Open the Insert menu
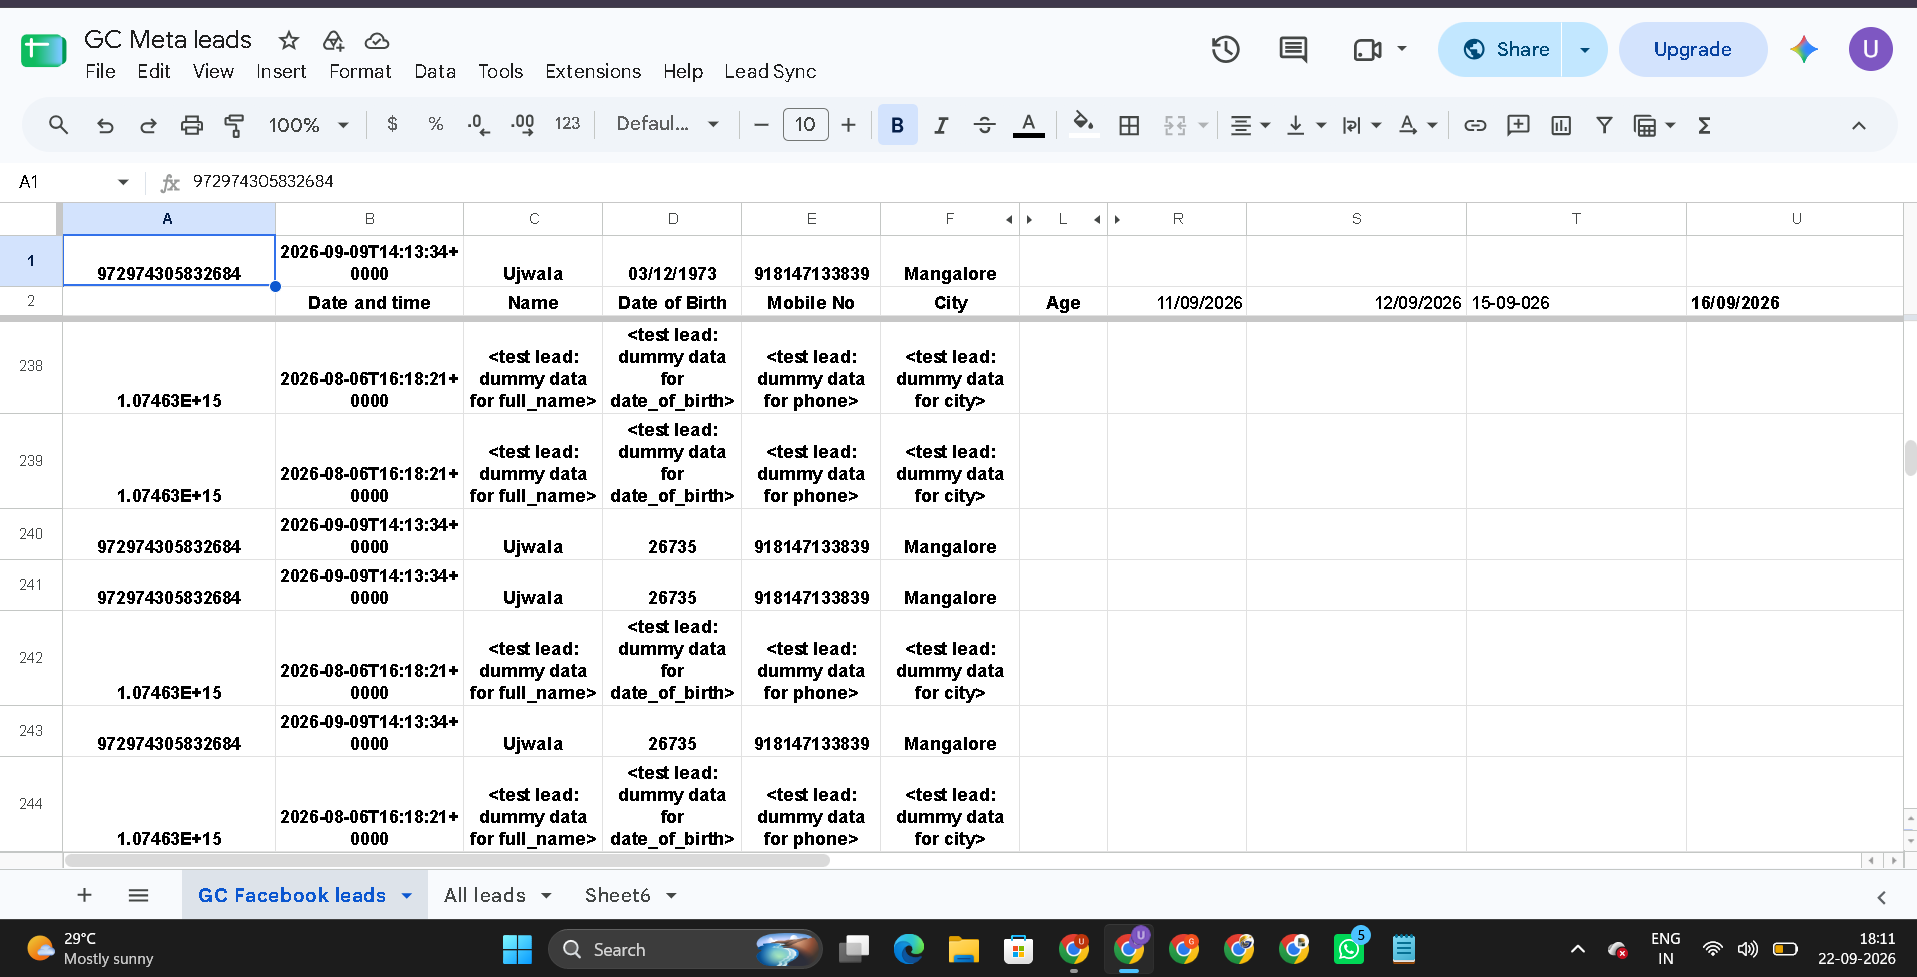This screenshot has width=1917, height=977. (x=281, y=71)
